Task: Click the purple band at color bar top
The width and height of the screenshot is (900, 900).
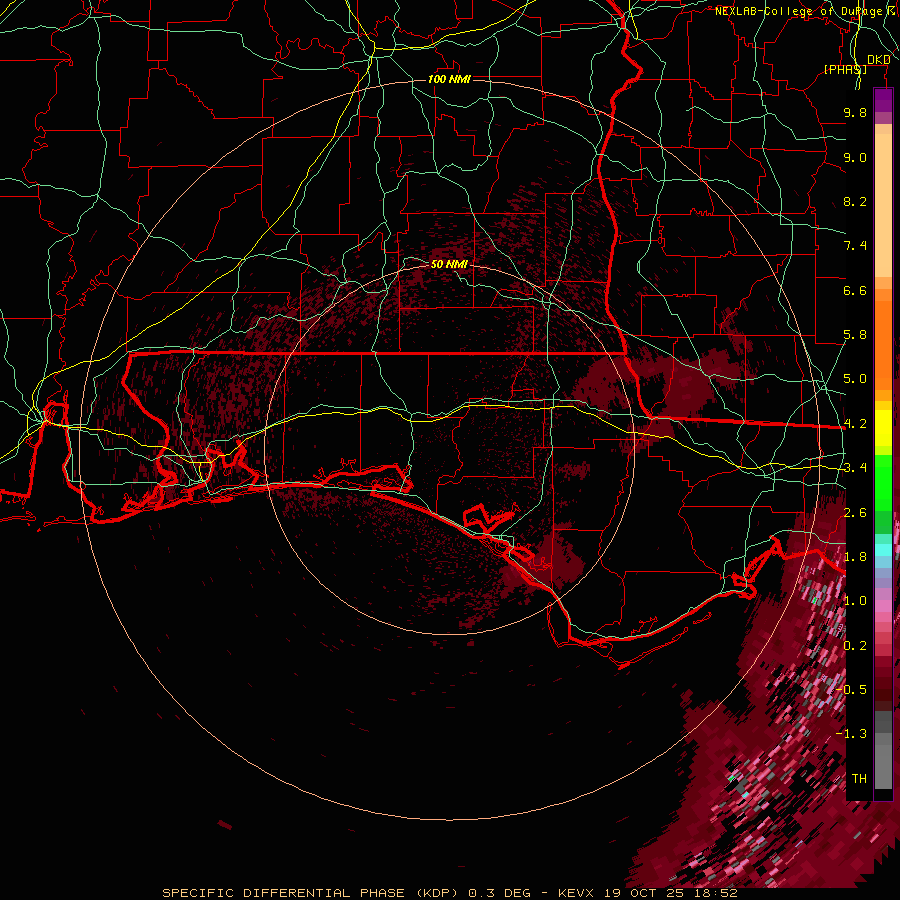Action: 883,101
